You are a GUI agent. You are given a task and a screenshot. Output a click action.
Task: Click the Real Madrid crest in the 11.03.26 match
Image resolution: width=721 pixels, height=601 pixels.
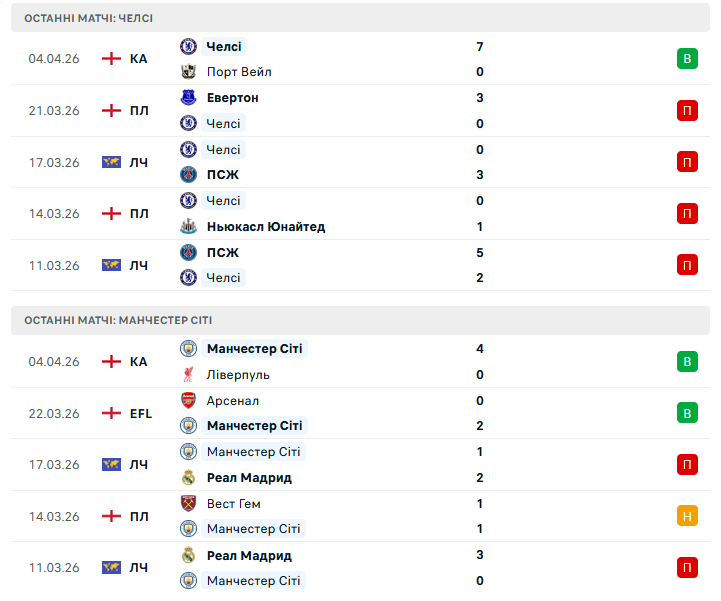coord(188,556)
